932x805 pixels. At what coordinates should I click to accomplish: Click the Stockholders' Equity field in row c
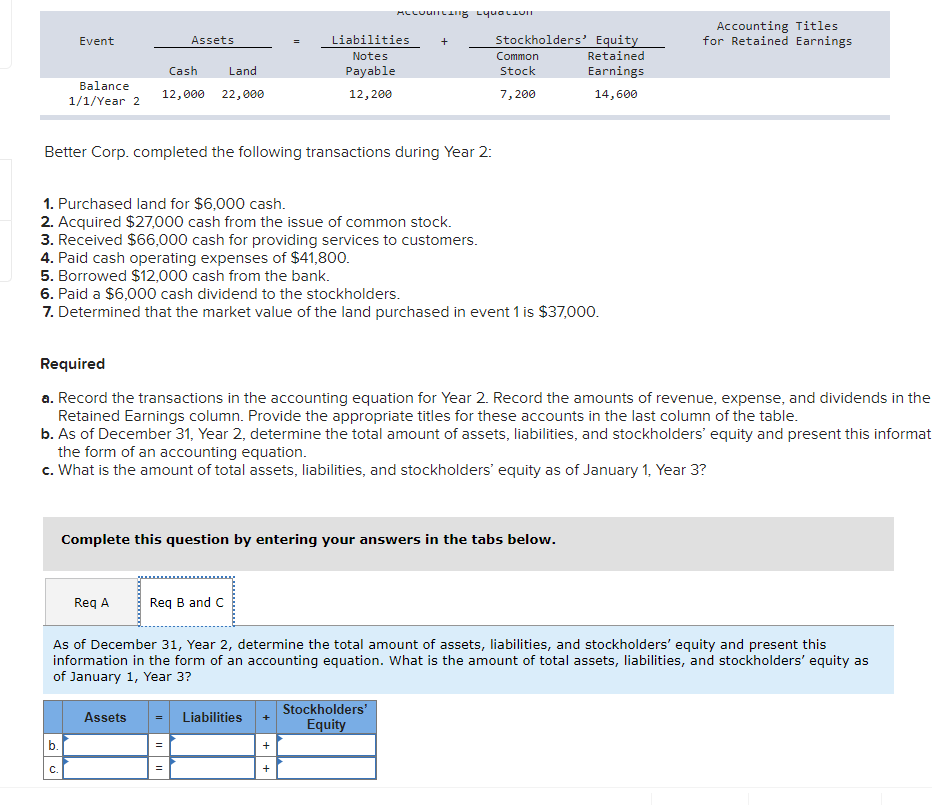tap(326, 768)
